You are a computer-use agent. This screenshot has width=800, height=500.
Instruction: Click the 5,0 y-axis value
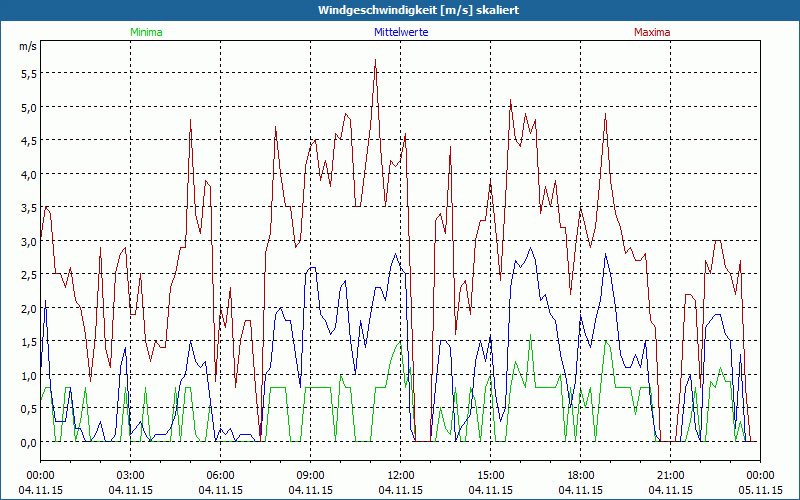(29, 107)
